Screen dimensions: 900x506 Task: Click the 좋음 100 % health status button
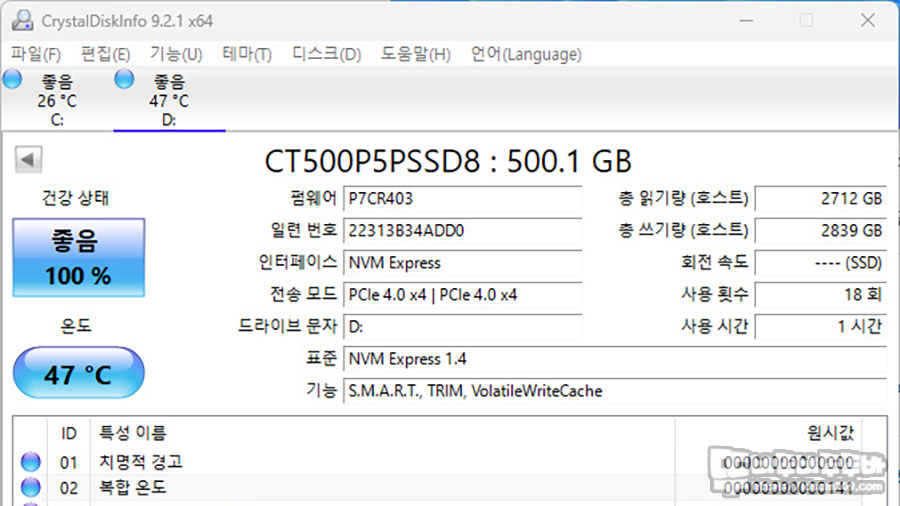pos(79,258)
